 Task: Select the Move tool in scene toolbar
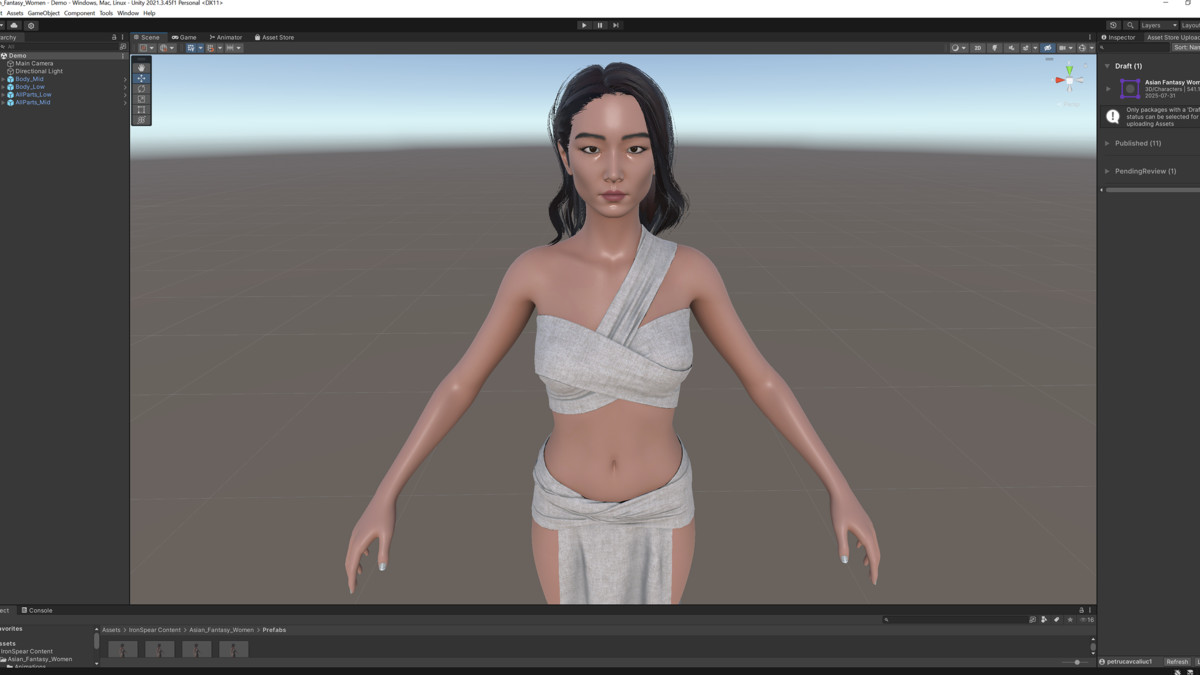141,78
